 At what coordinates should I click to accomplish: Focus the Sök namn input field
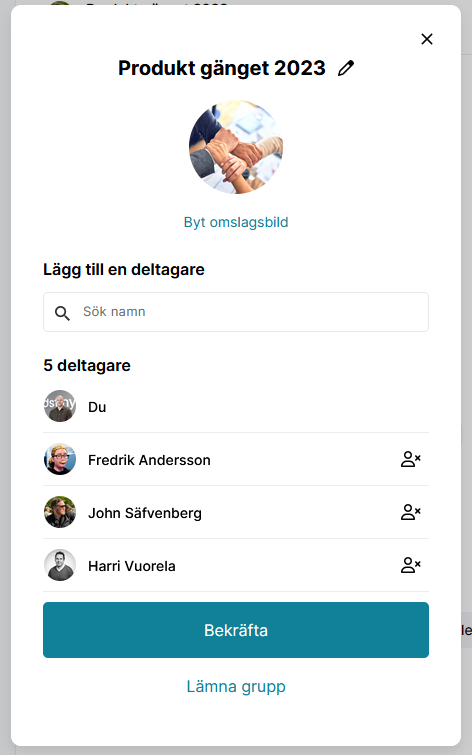coord(236,312)
